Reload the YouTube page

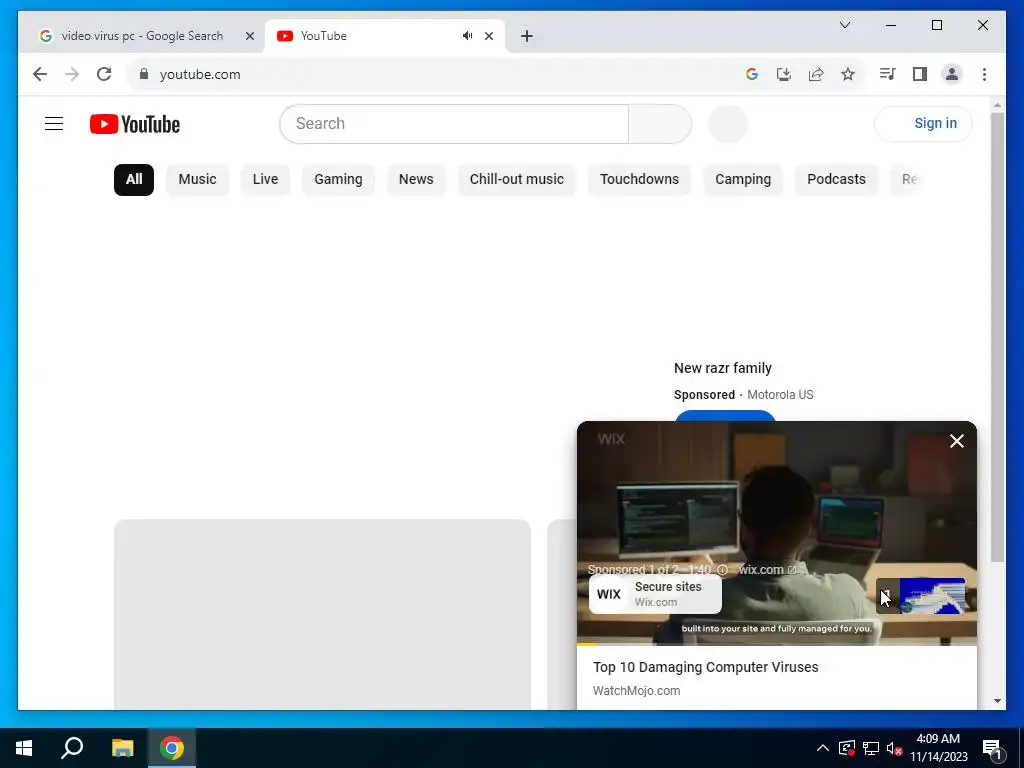click(104, 74)
